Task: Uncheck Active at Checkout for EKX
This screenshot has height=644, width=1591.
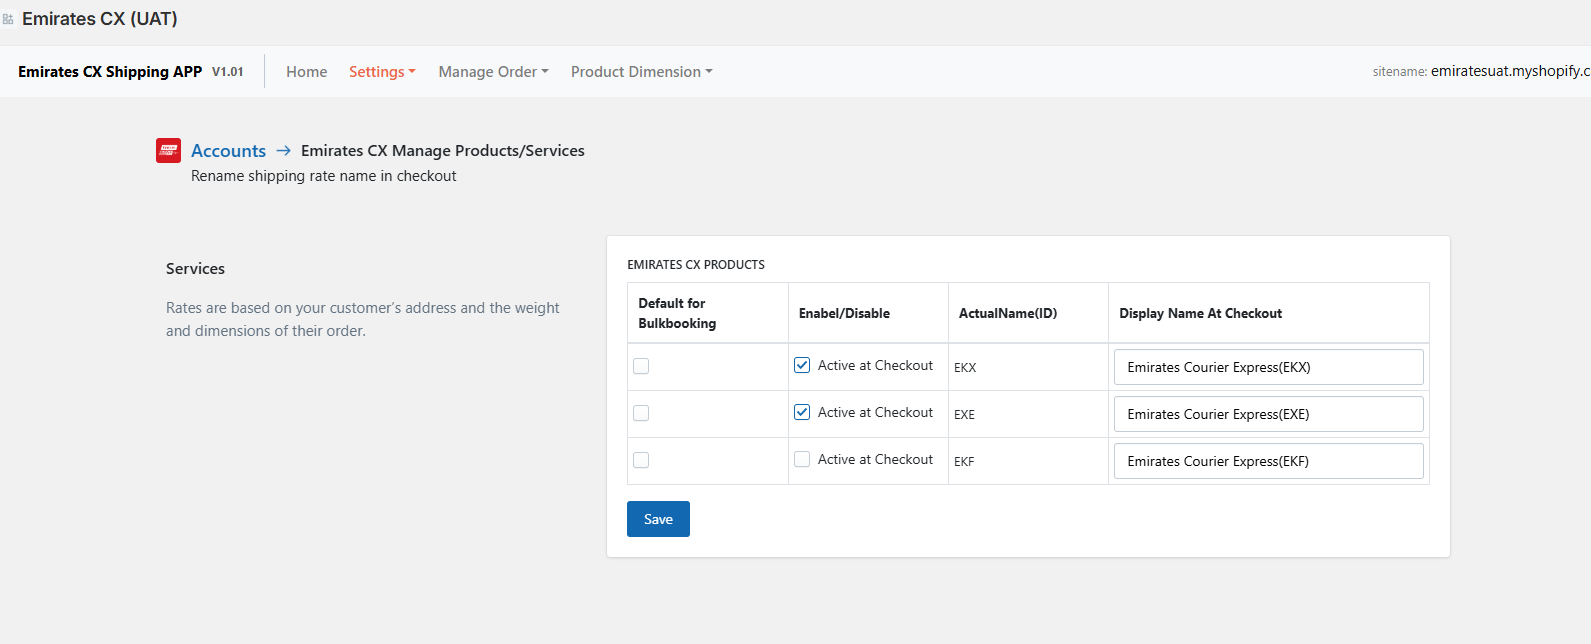Action: 802,365
